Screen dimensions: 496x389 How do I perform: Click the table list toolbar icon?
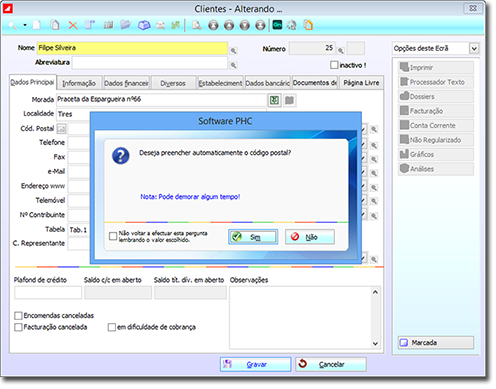(x=108, y=25)
